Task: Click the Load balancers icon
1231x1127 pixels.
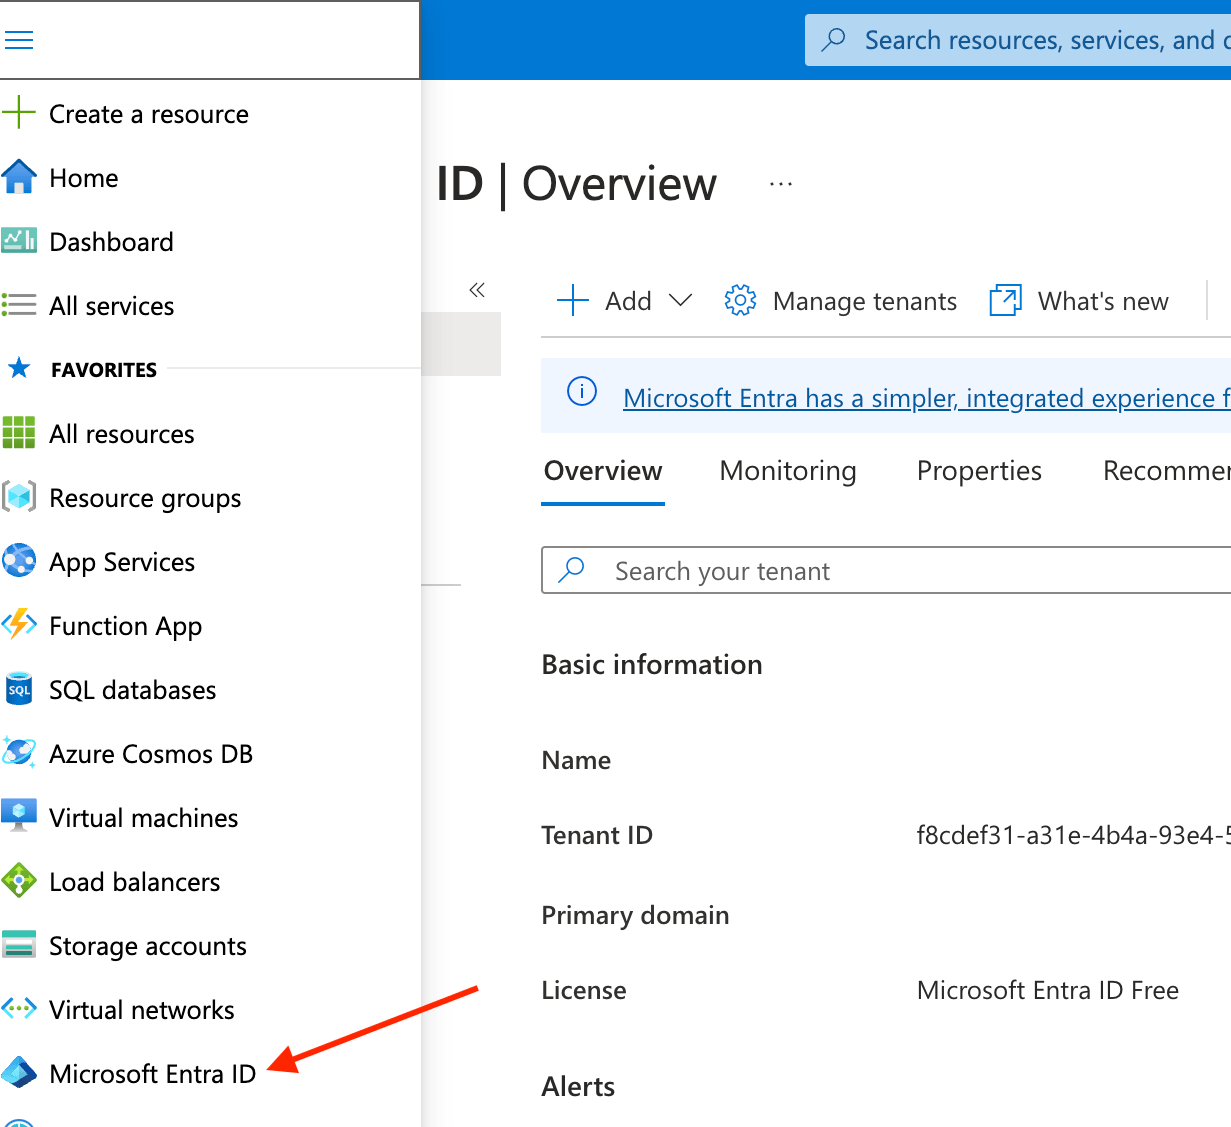Action: click(20, 881)
